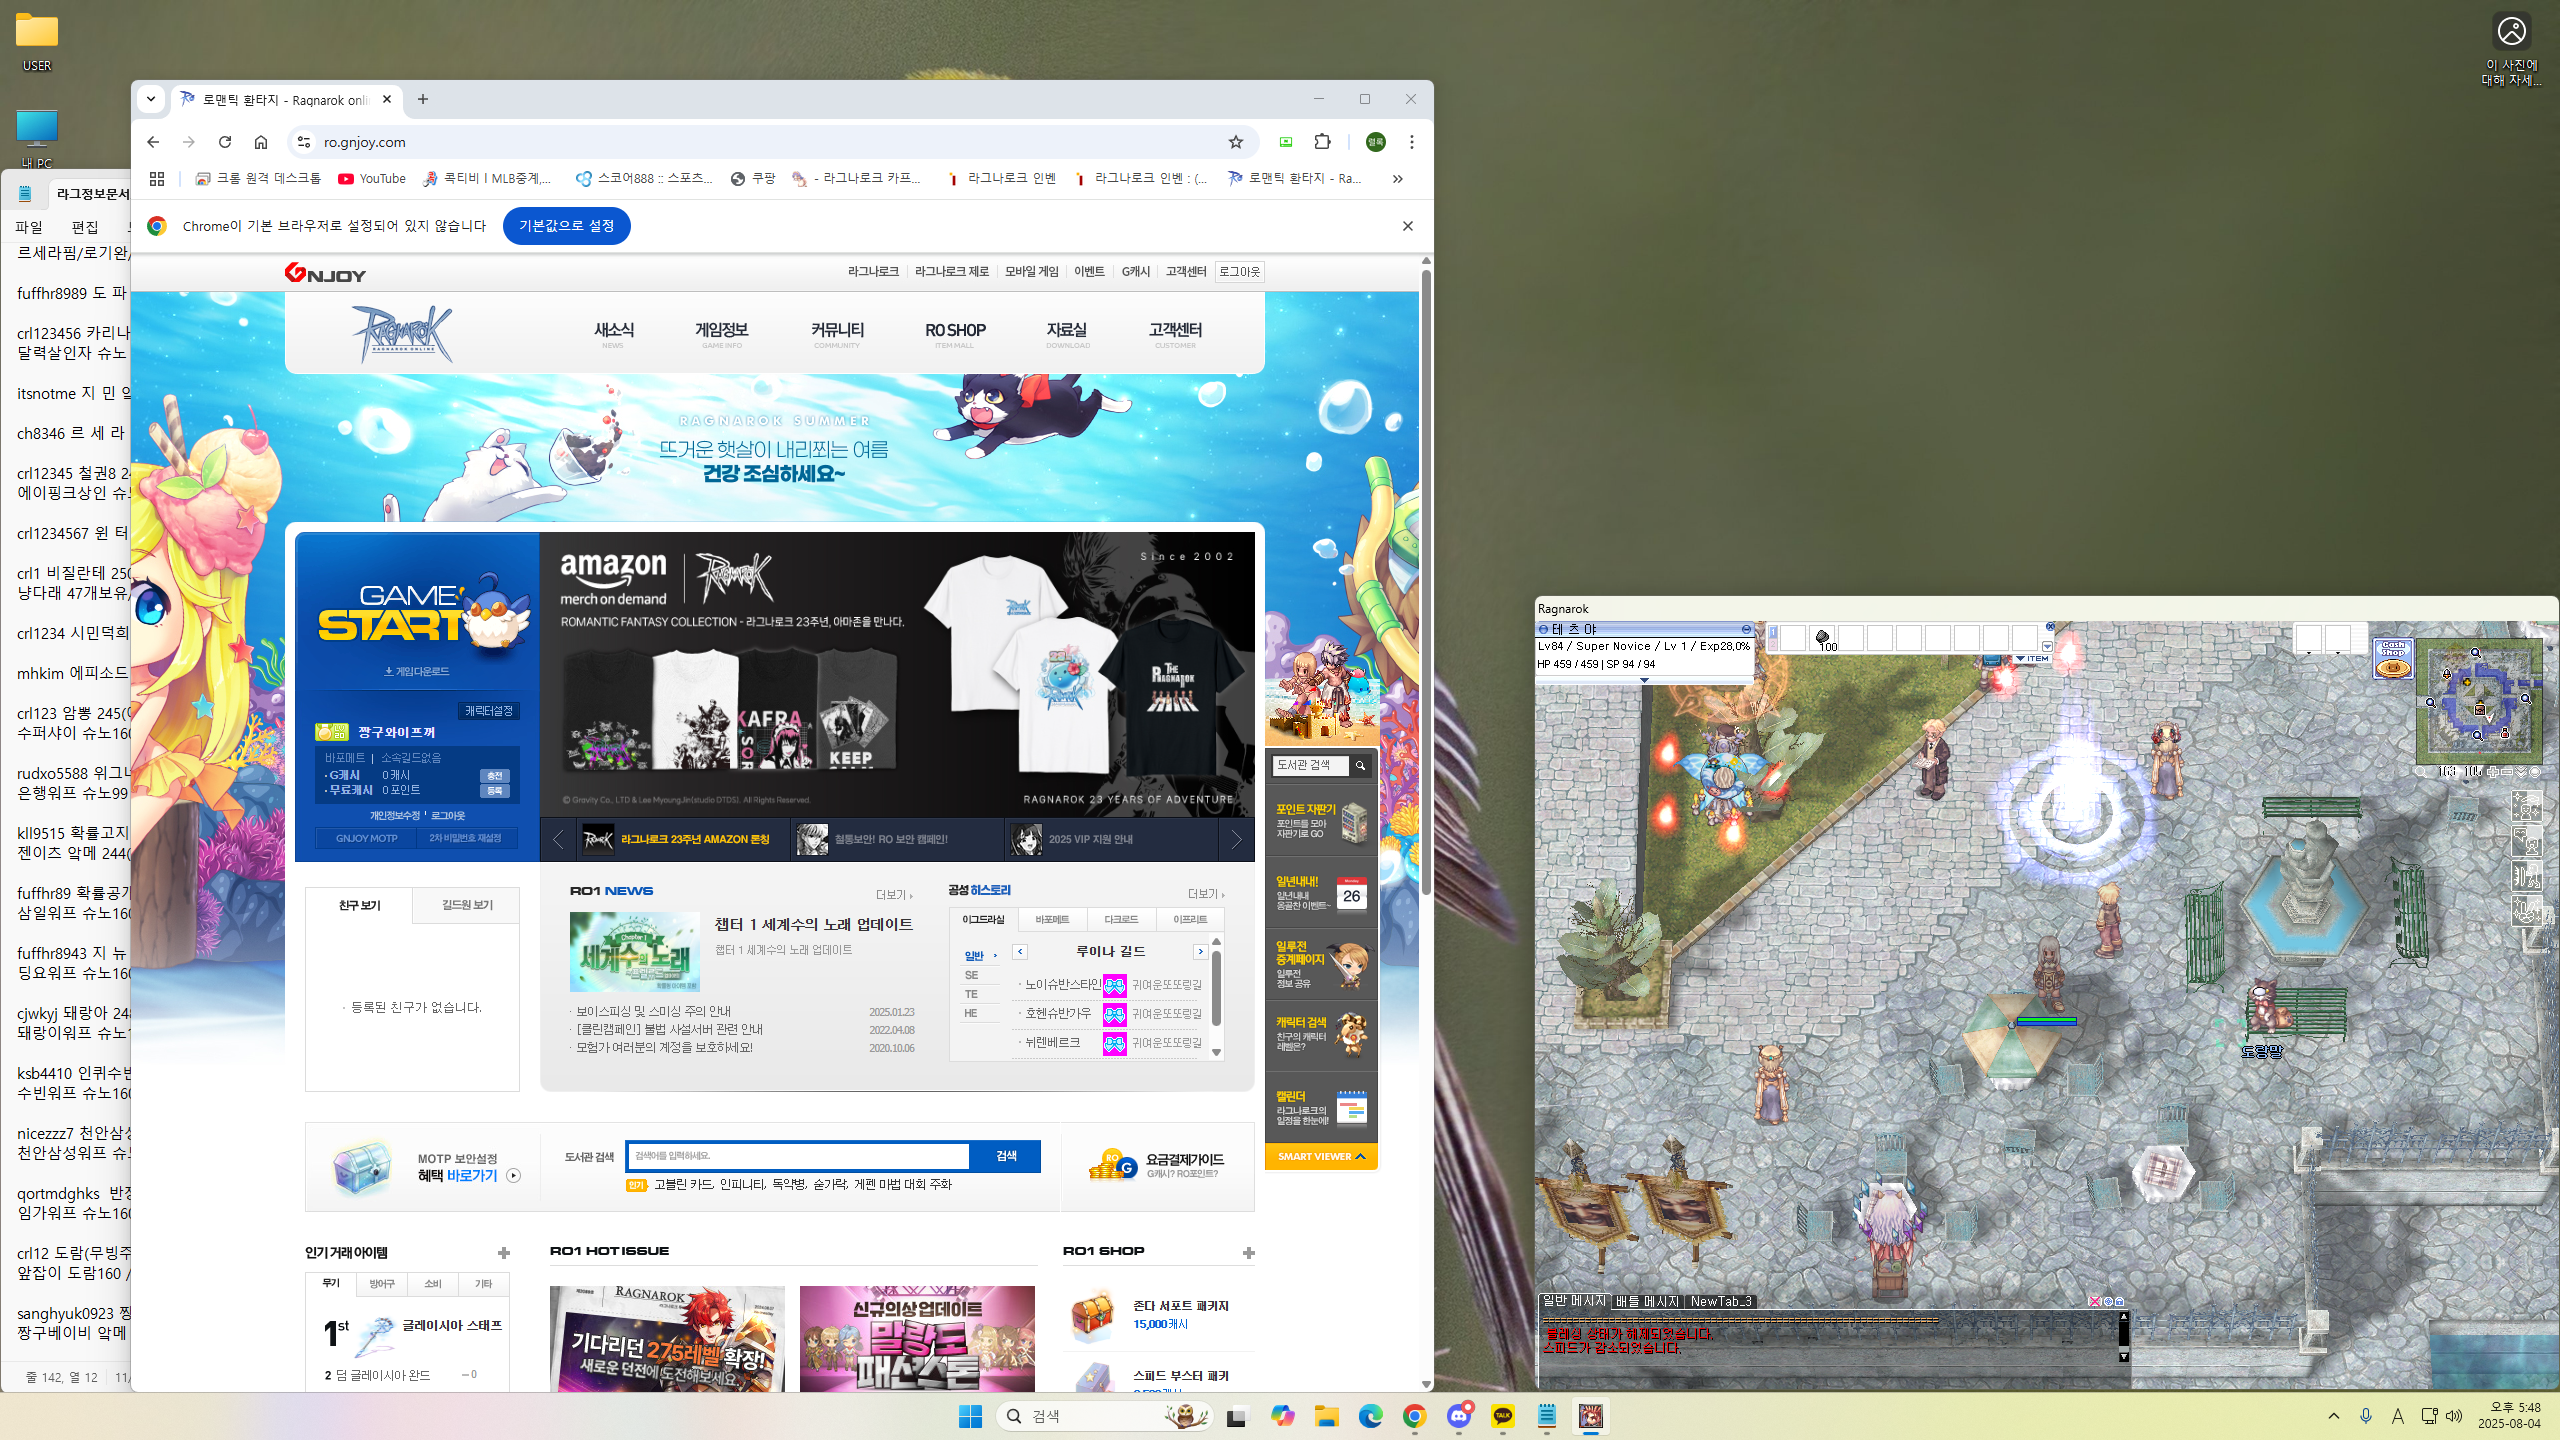Switch to the 바포메트 server tab

[x=1052, y=919]
